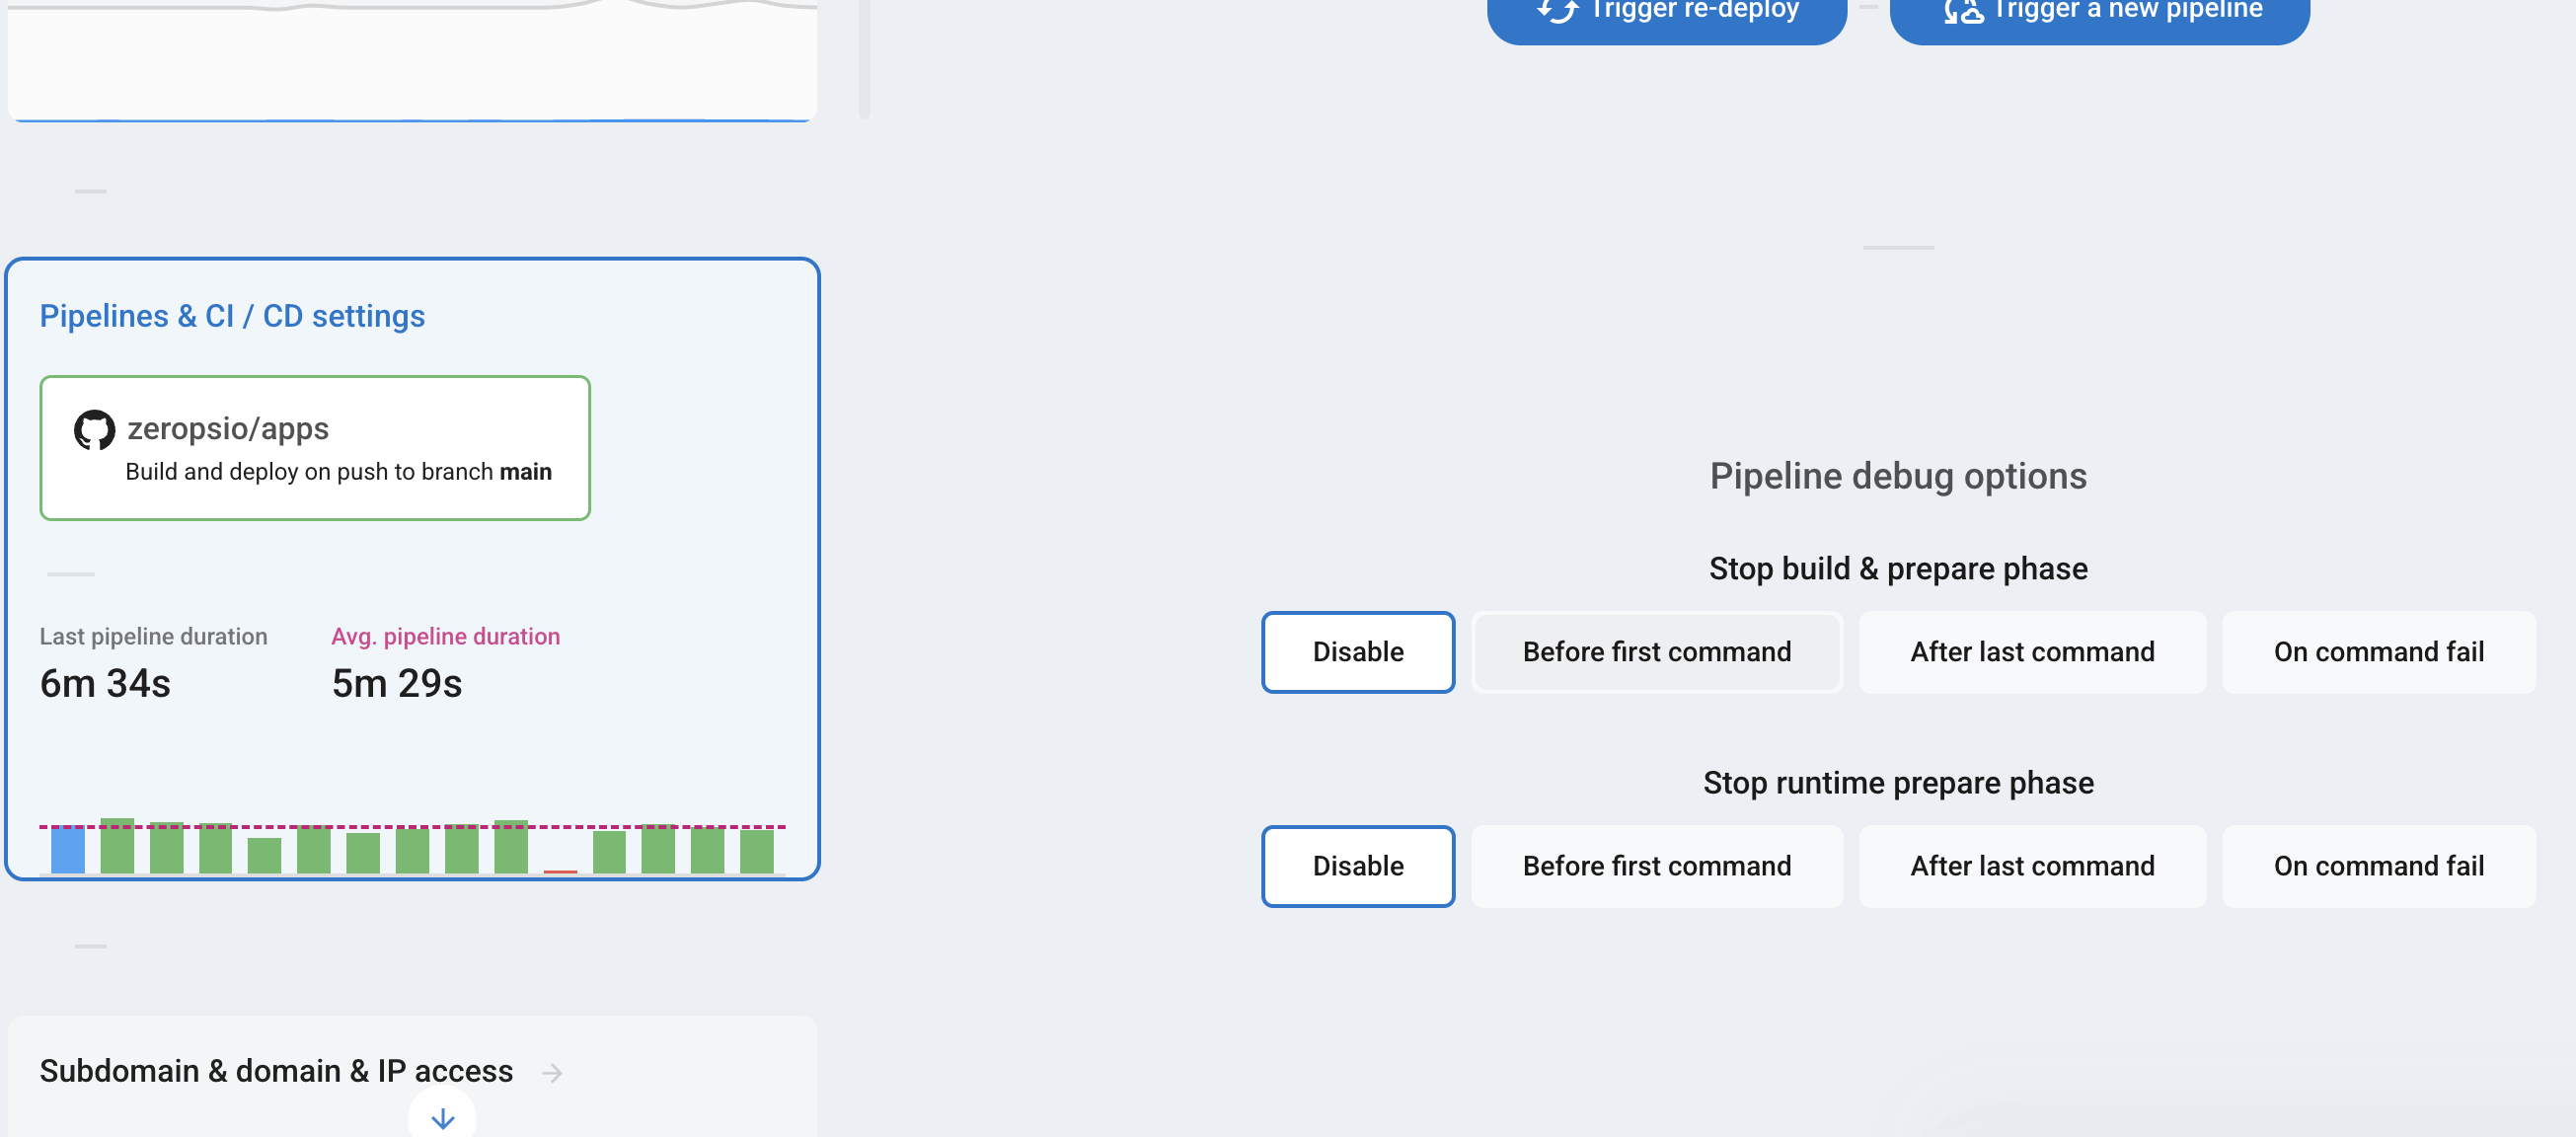Image resolution: width=2576 pixels, height=1137 pixels.
Task: Choose Before first command for build phase
Action: pyautogui.click(x=1656, y=651)
